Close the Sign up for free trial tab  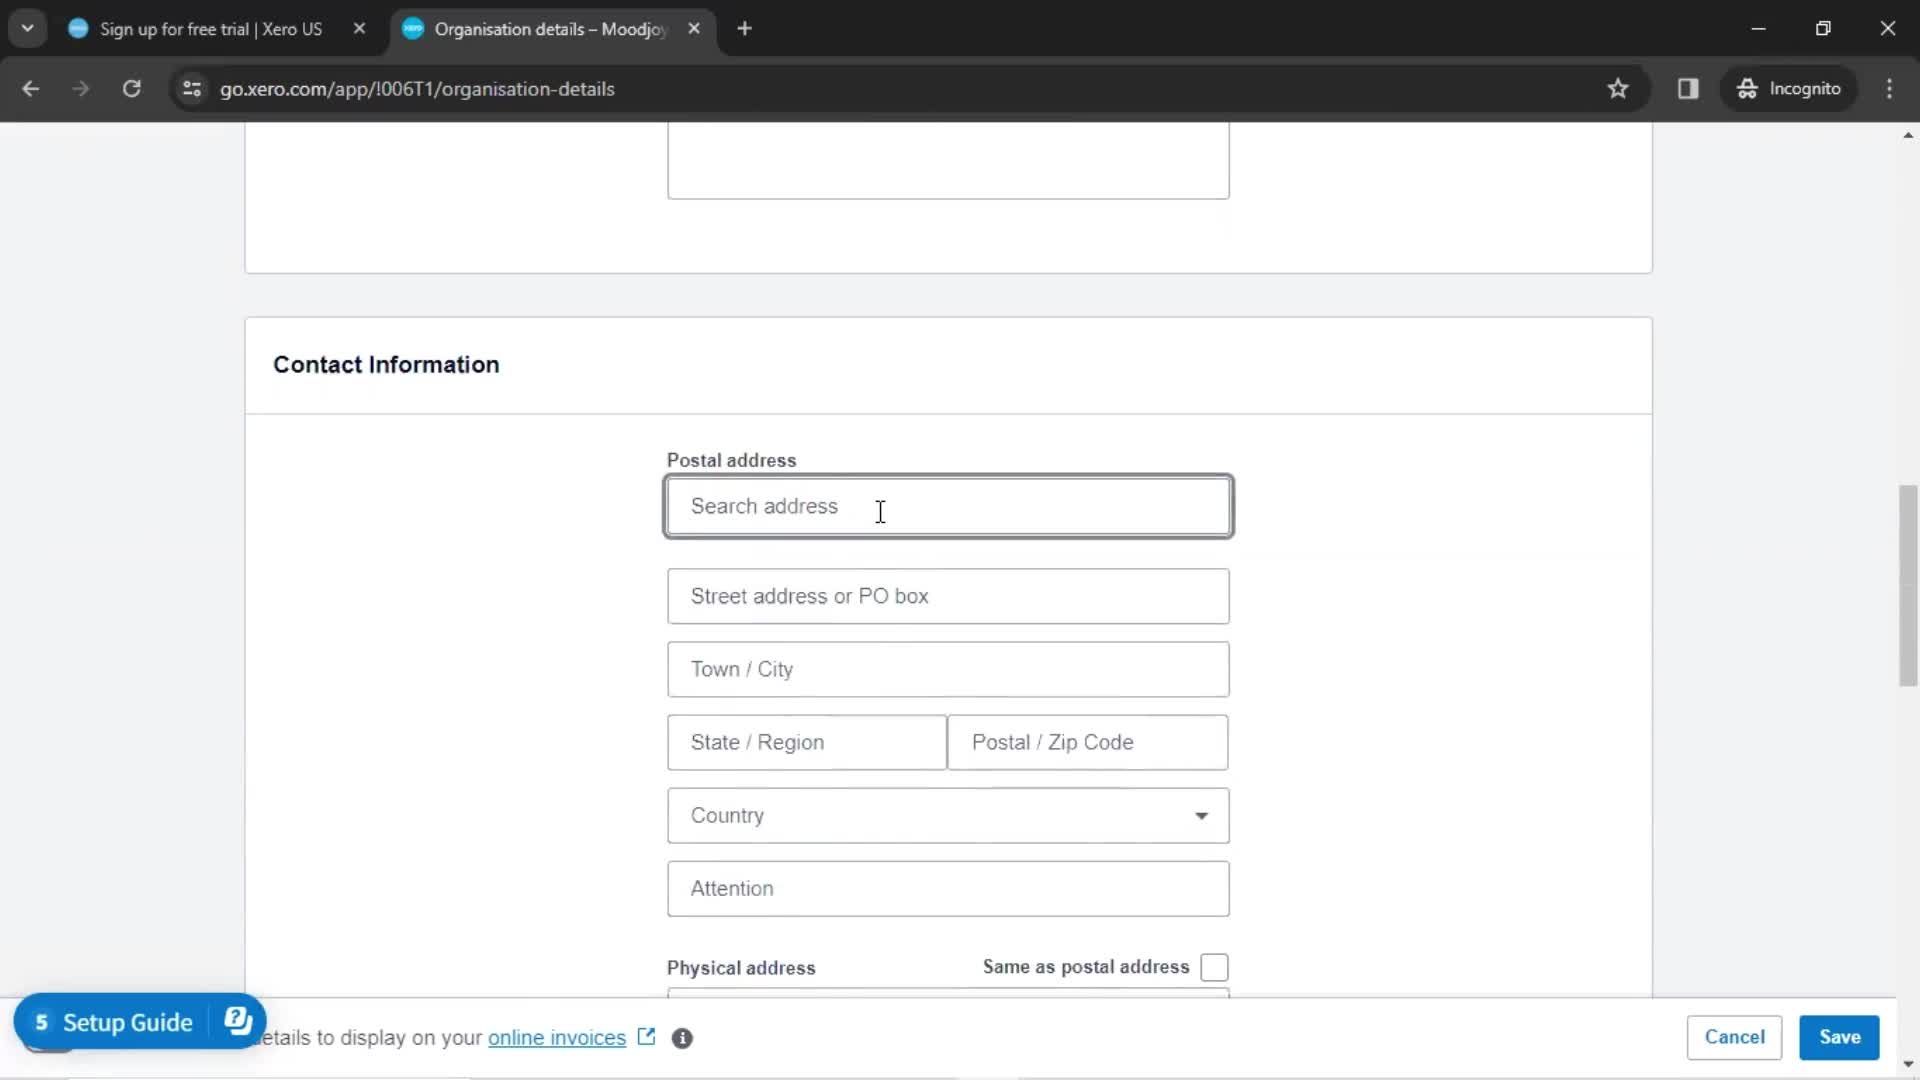coord(359,29)
